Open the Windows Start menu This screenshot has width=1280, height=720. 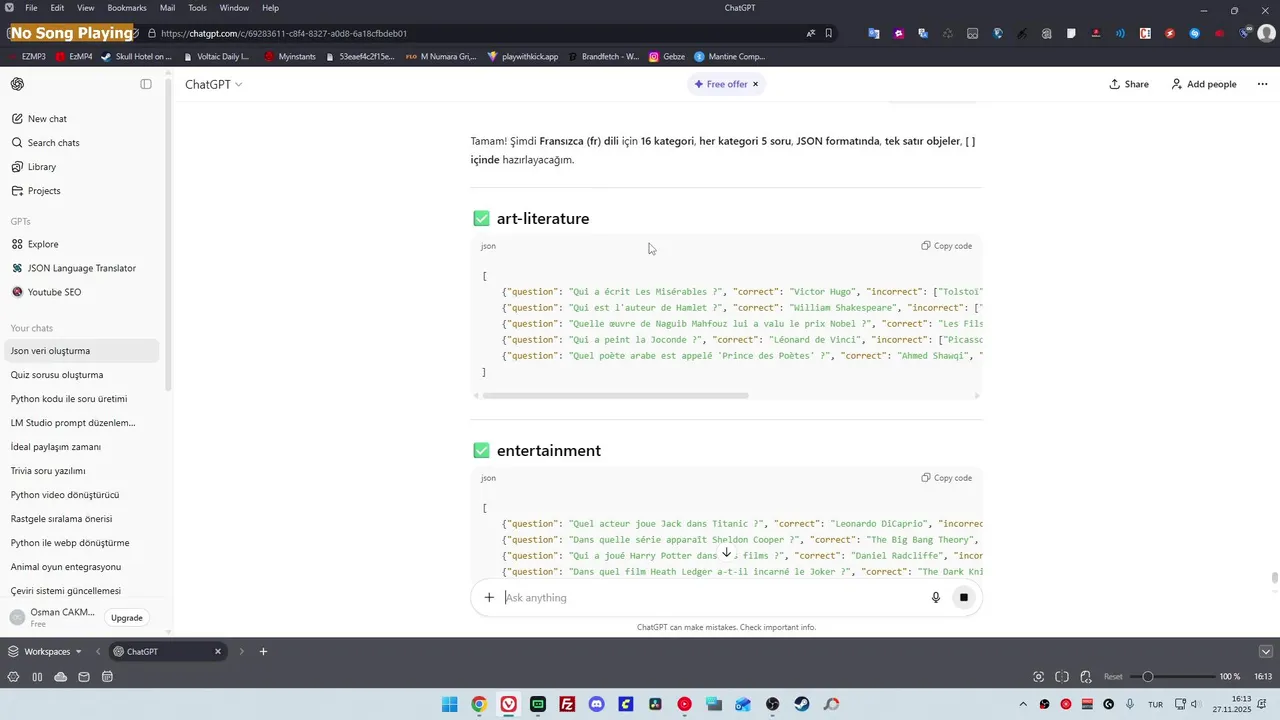pos(450,705)
